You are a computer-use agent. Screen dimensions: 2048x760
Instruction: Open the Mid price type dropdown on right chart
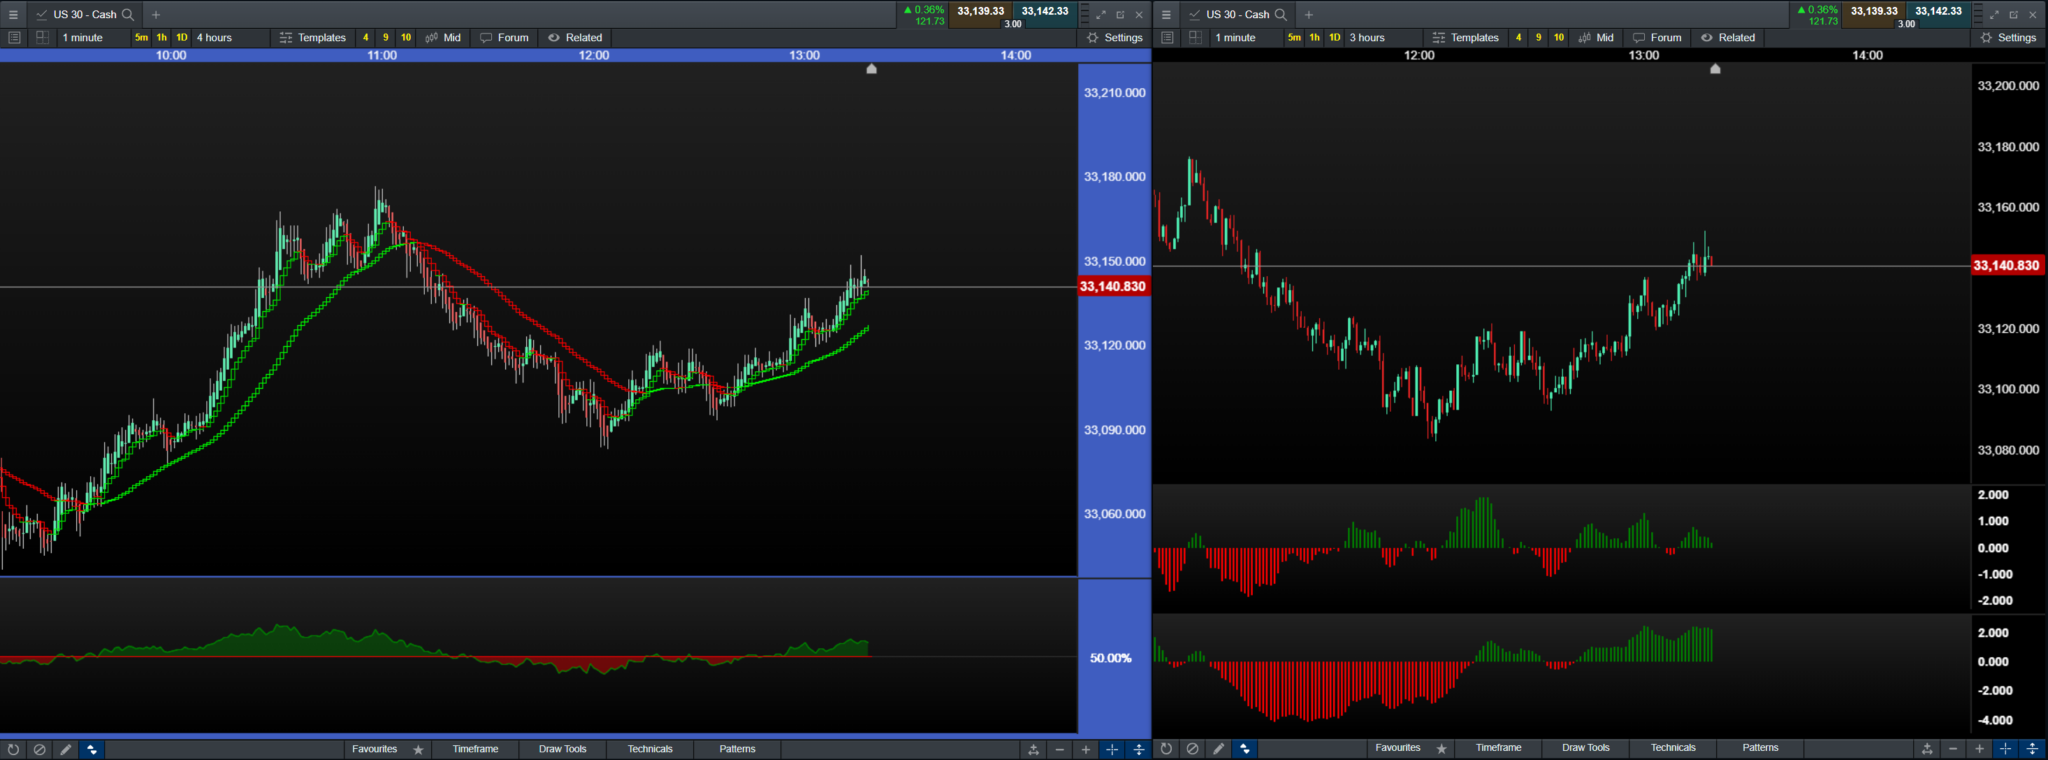point(1596,38)
